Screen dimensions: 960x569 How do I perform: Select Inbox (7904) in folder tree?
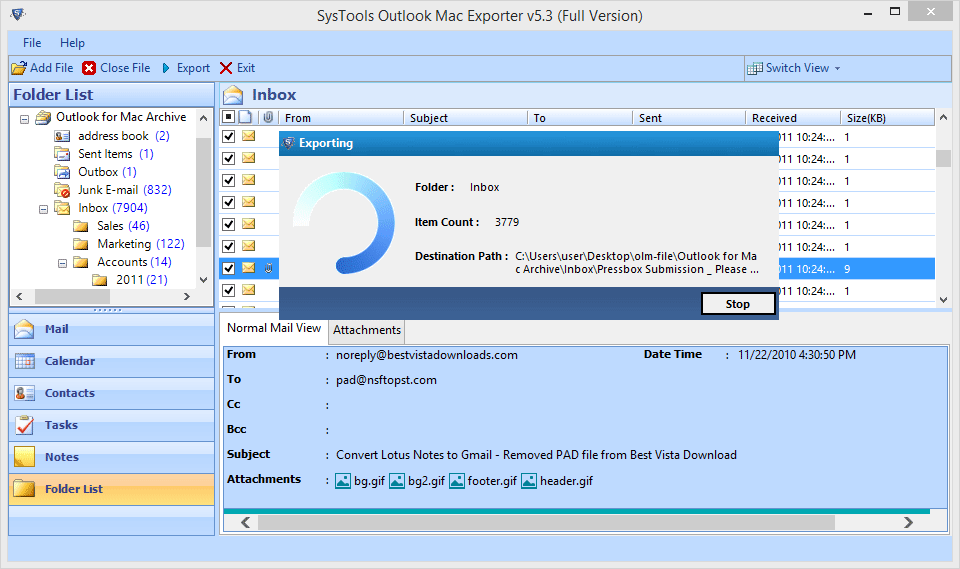113,208
